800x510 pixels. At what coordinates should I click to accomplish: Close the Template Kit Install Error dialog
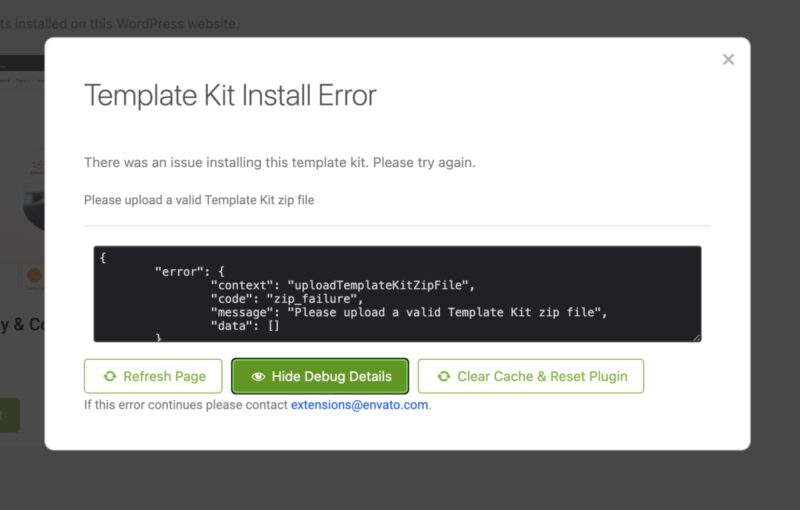click(728, 60)
